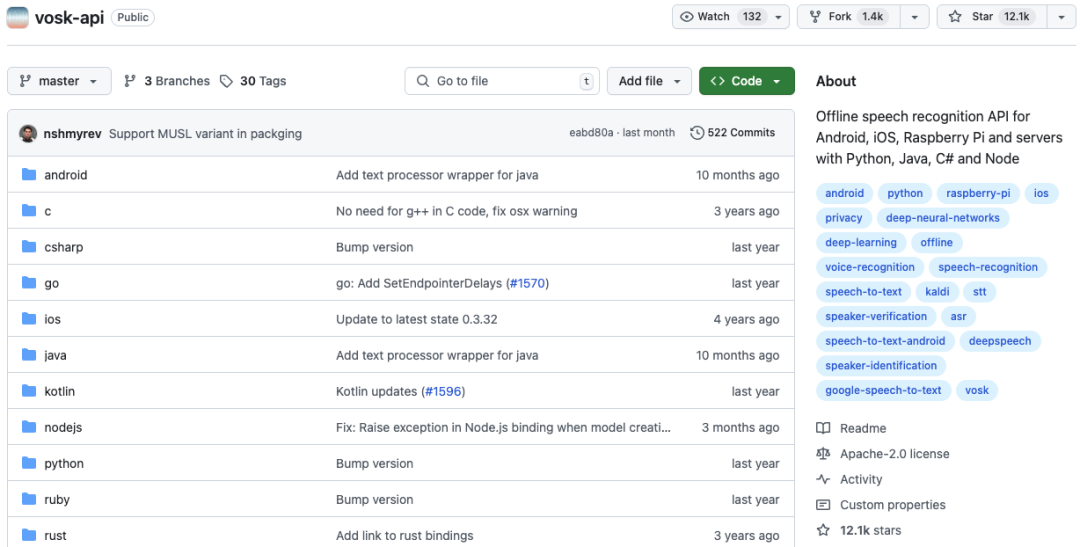Click the Activity pulse icon
Screen dimensions: 1080x547
pyautogui.click(x=823, y=480)
